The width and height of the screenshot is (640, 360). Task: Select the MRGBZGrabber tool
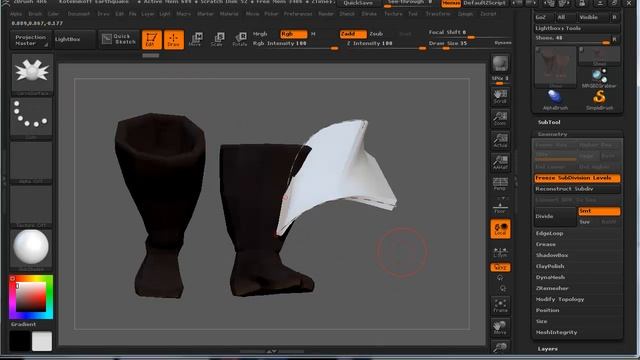click(599, 78)
